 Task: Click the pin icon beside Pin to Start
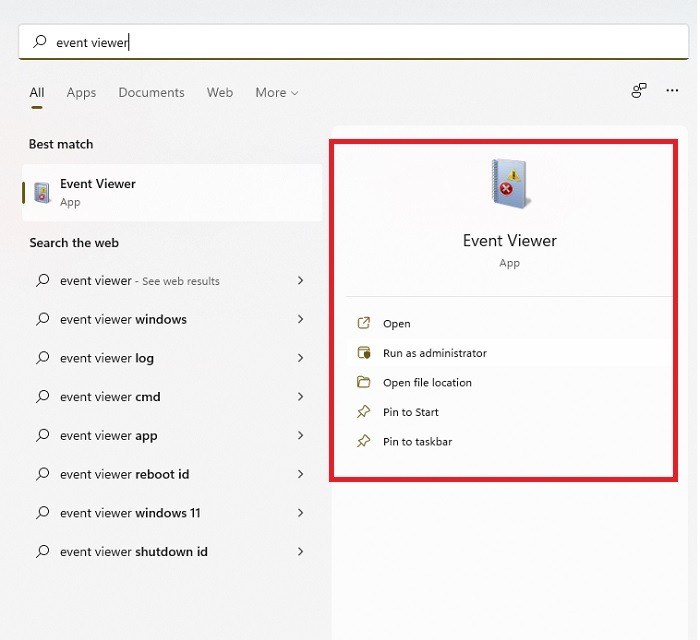(x=364, y=411)
